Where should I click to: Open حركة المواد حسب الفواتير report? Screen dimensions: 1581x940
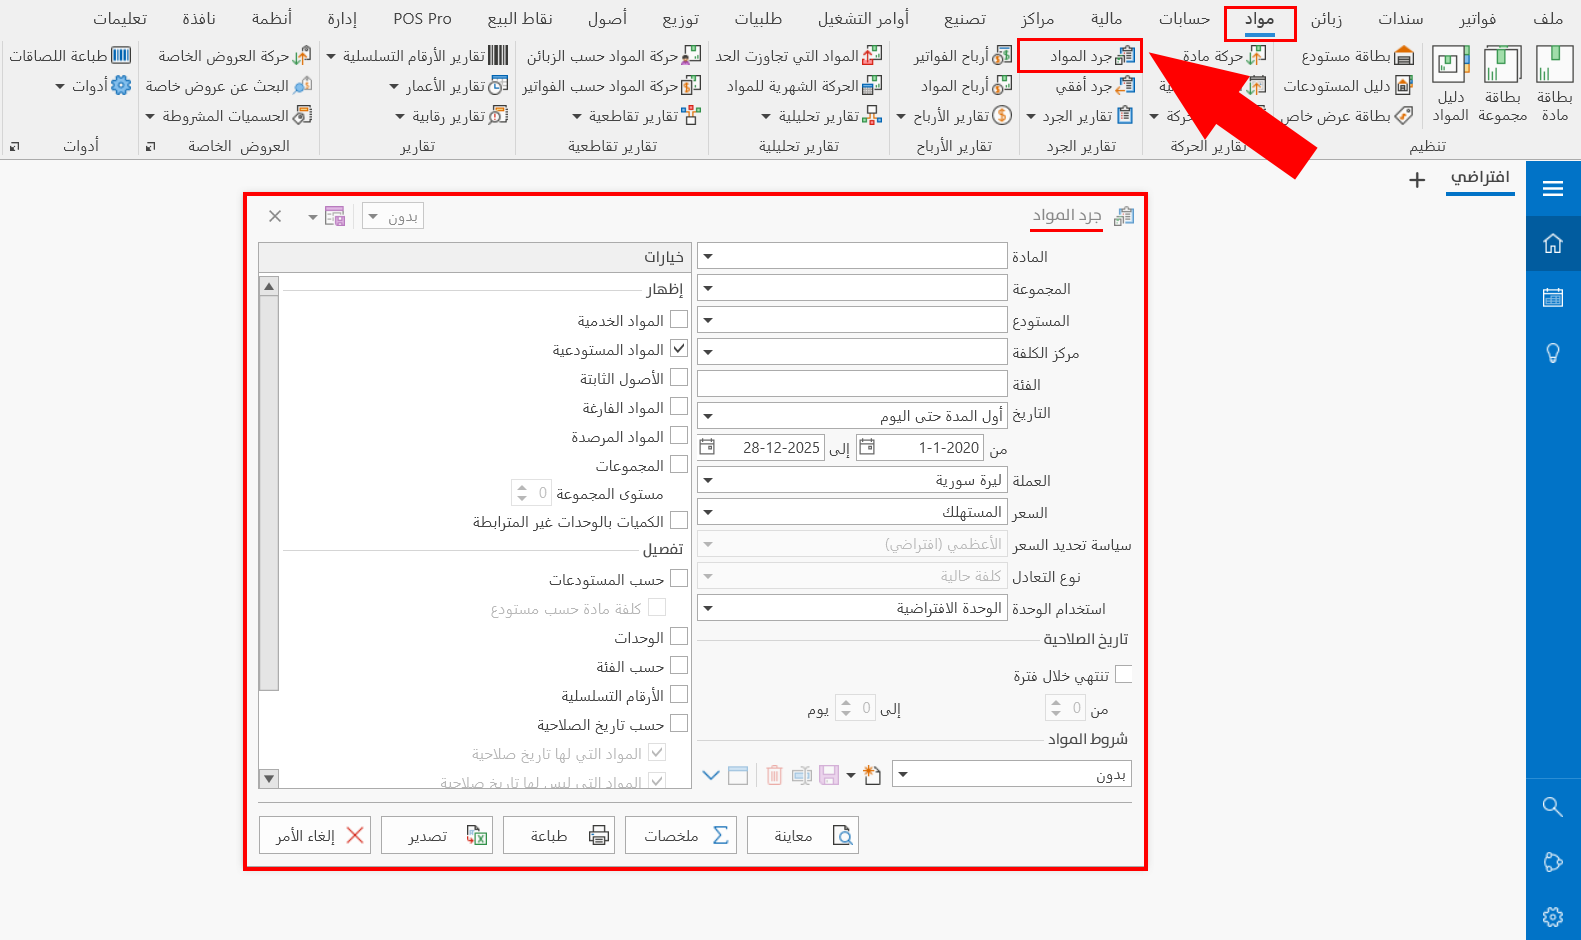coord(612,86)
